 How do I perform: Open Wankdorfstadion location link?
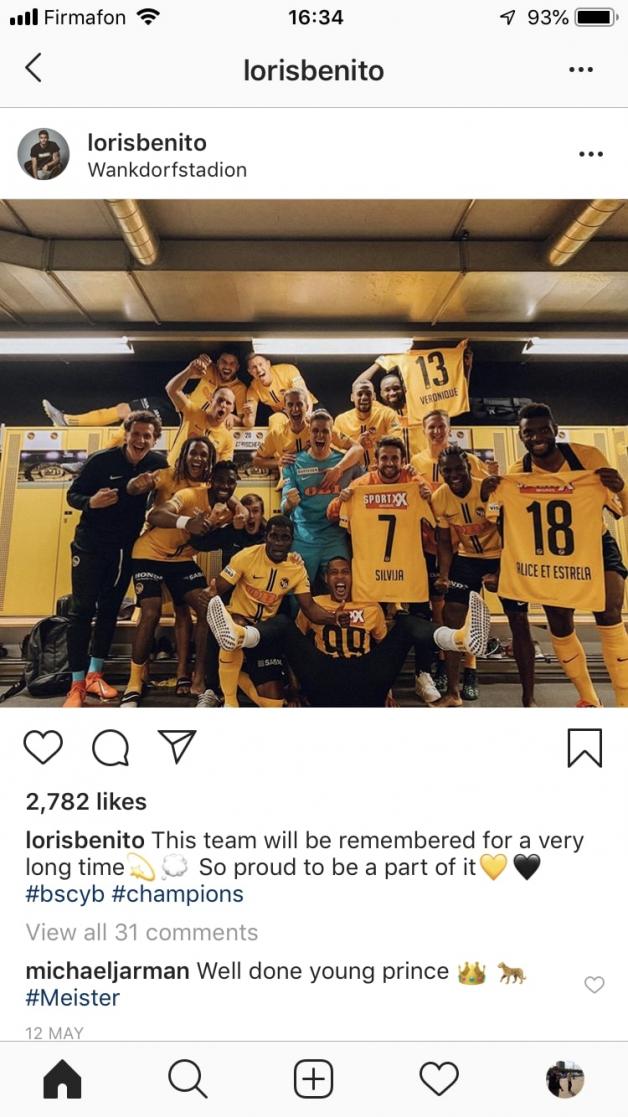[167, 170]
